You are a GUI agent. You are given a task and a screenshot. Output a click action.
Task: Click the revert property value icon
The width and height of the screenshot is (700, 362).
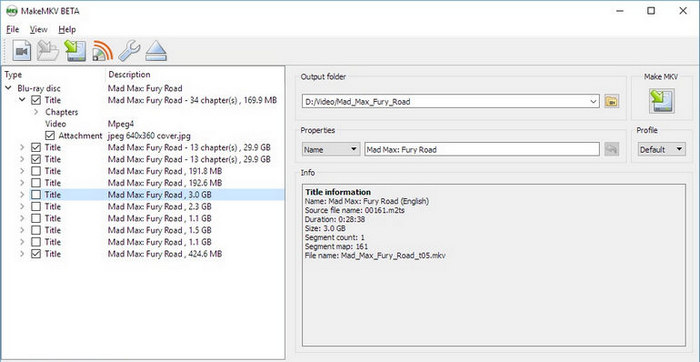click(612, 150)
